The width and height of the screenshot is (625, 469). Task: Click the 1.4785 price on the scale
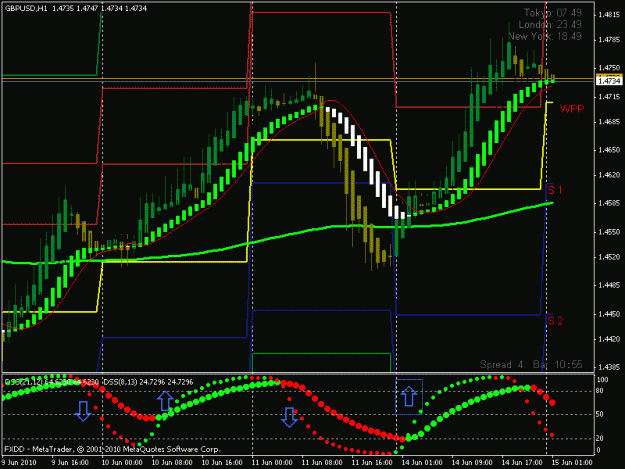click(x=609, y=40)
